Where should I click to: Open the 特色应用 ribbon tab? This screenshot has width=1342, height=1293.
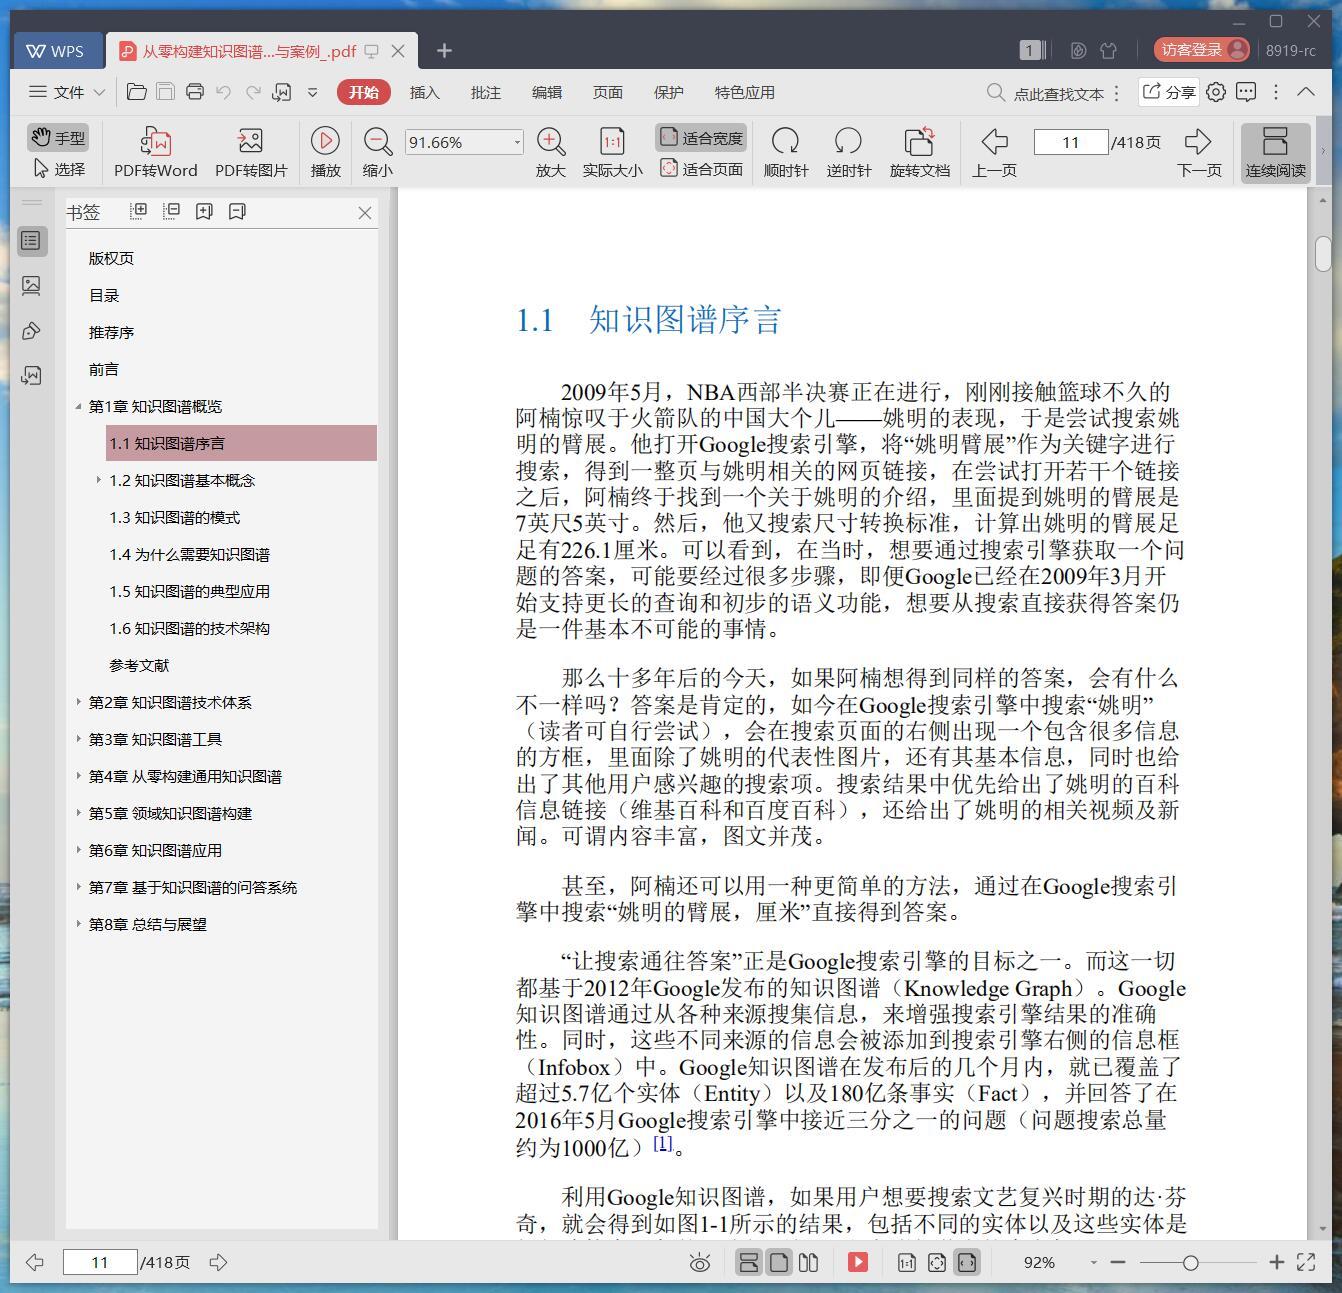(x=744, y=92)
